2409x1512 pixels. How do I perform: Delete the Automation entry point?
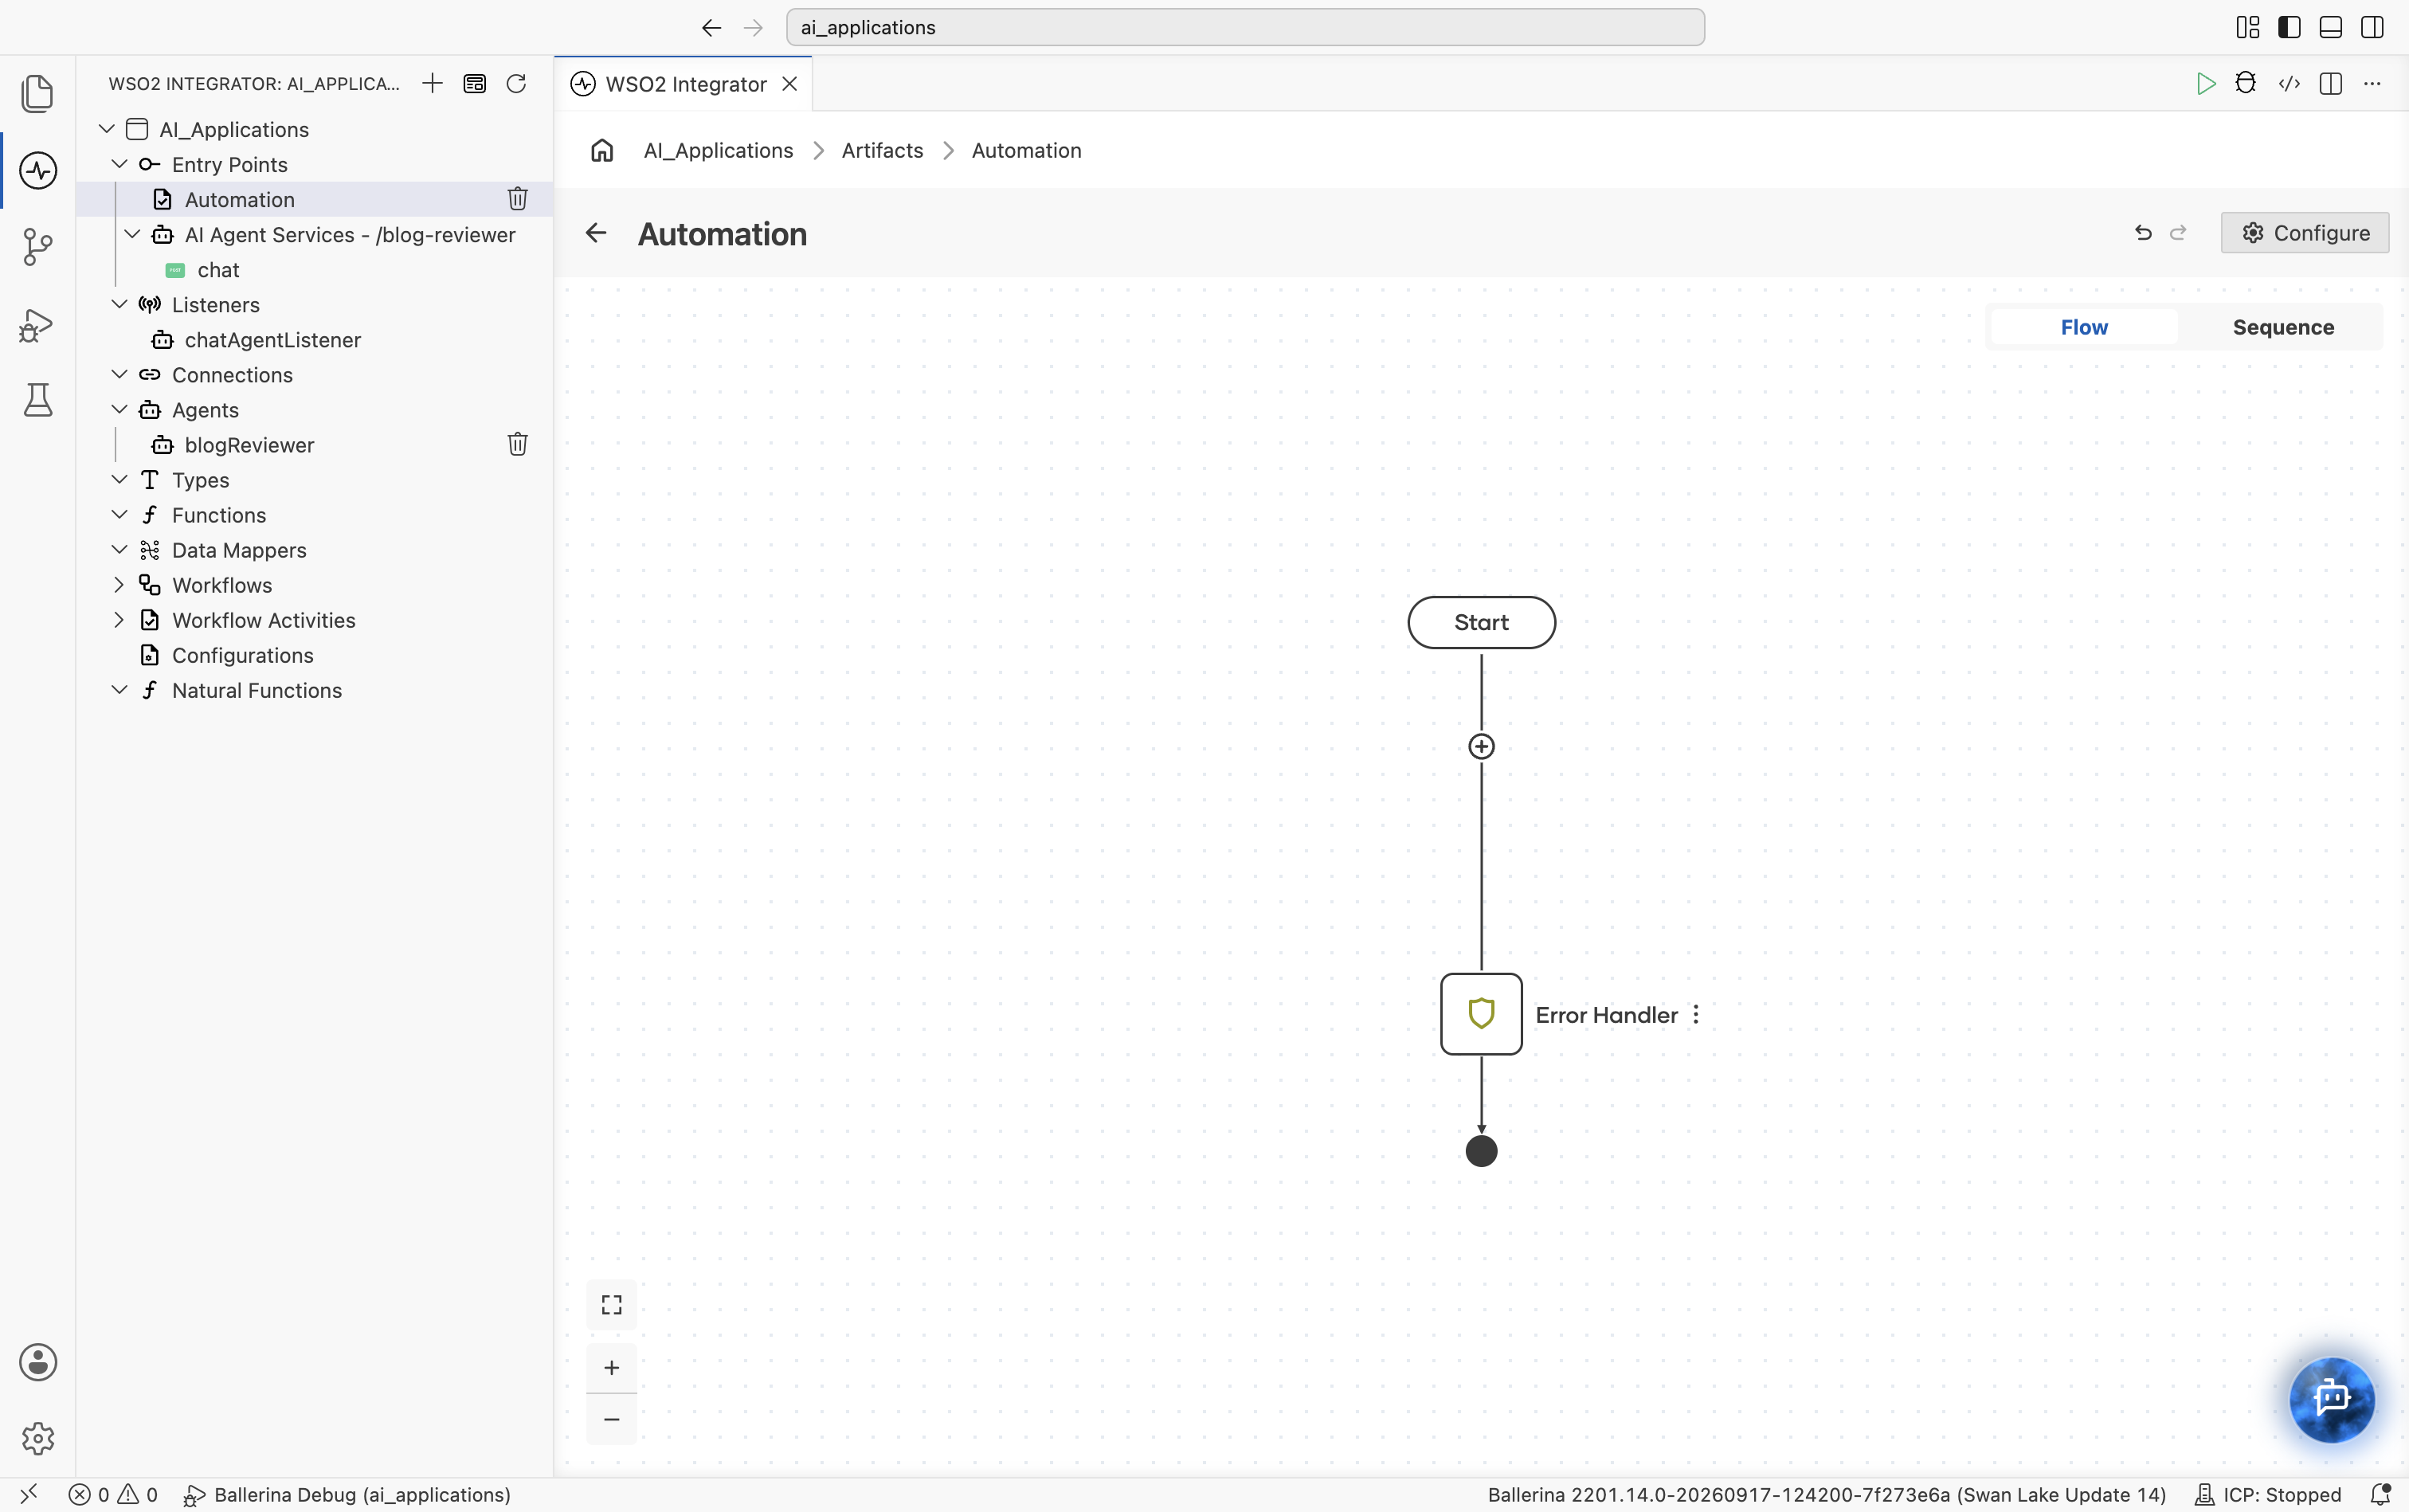click(517, 199)
